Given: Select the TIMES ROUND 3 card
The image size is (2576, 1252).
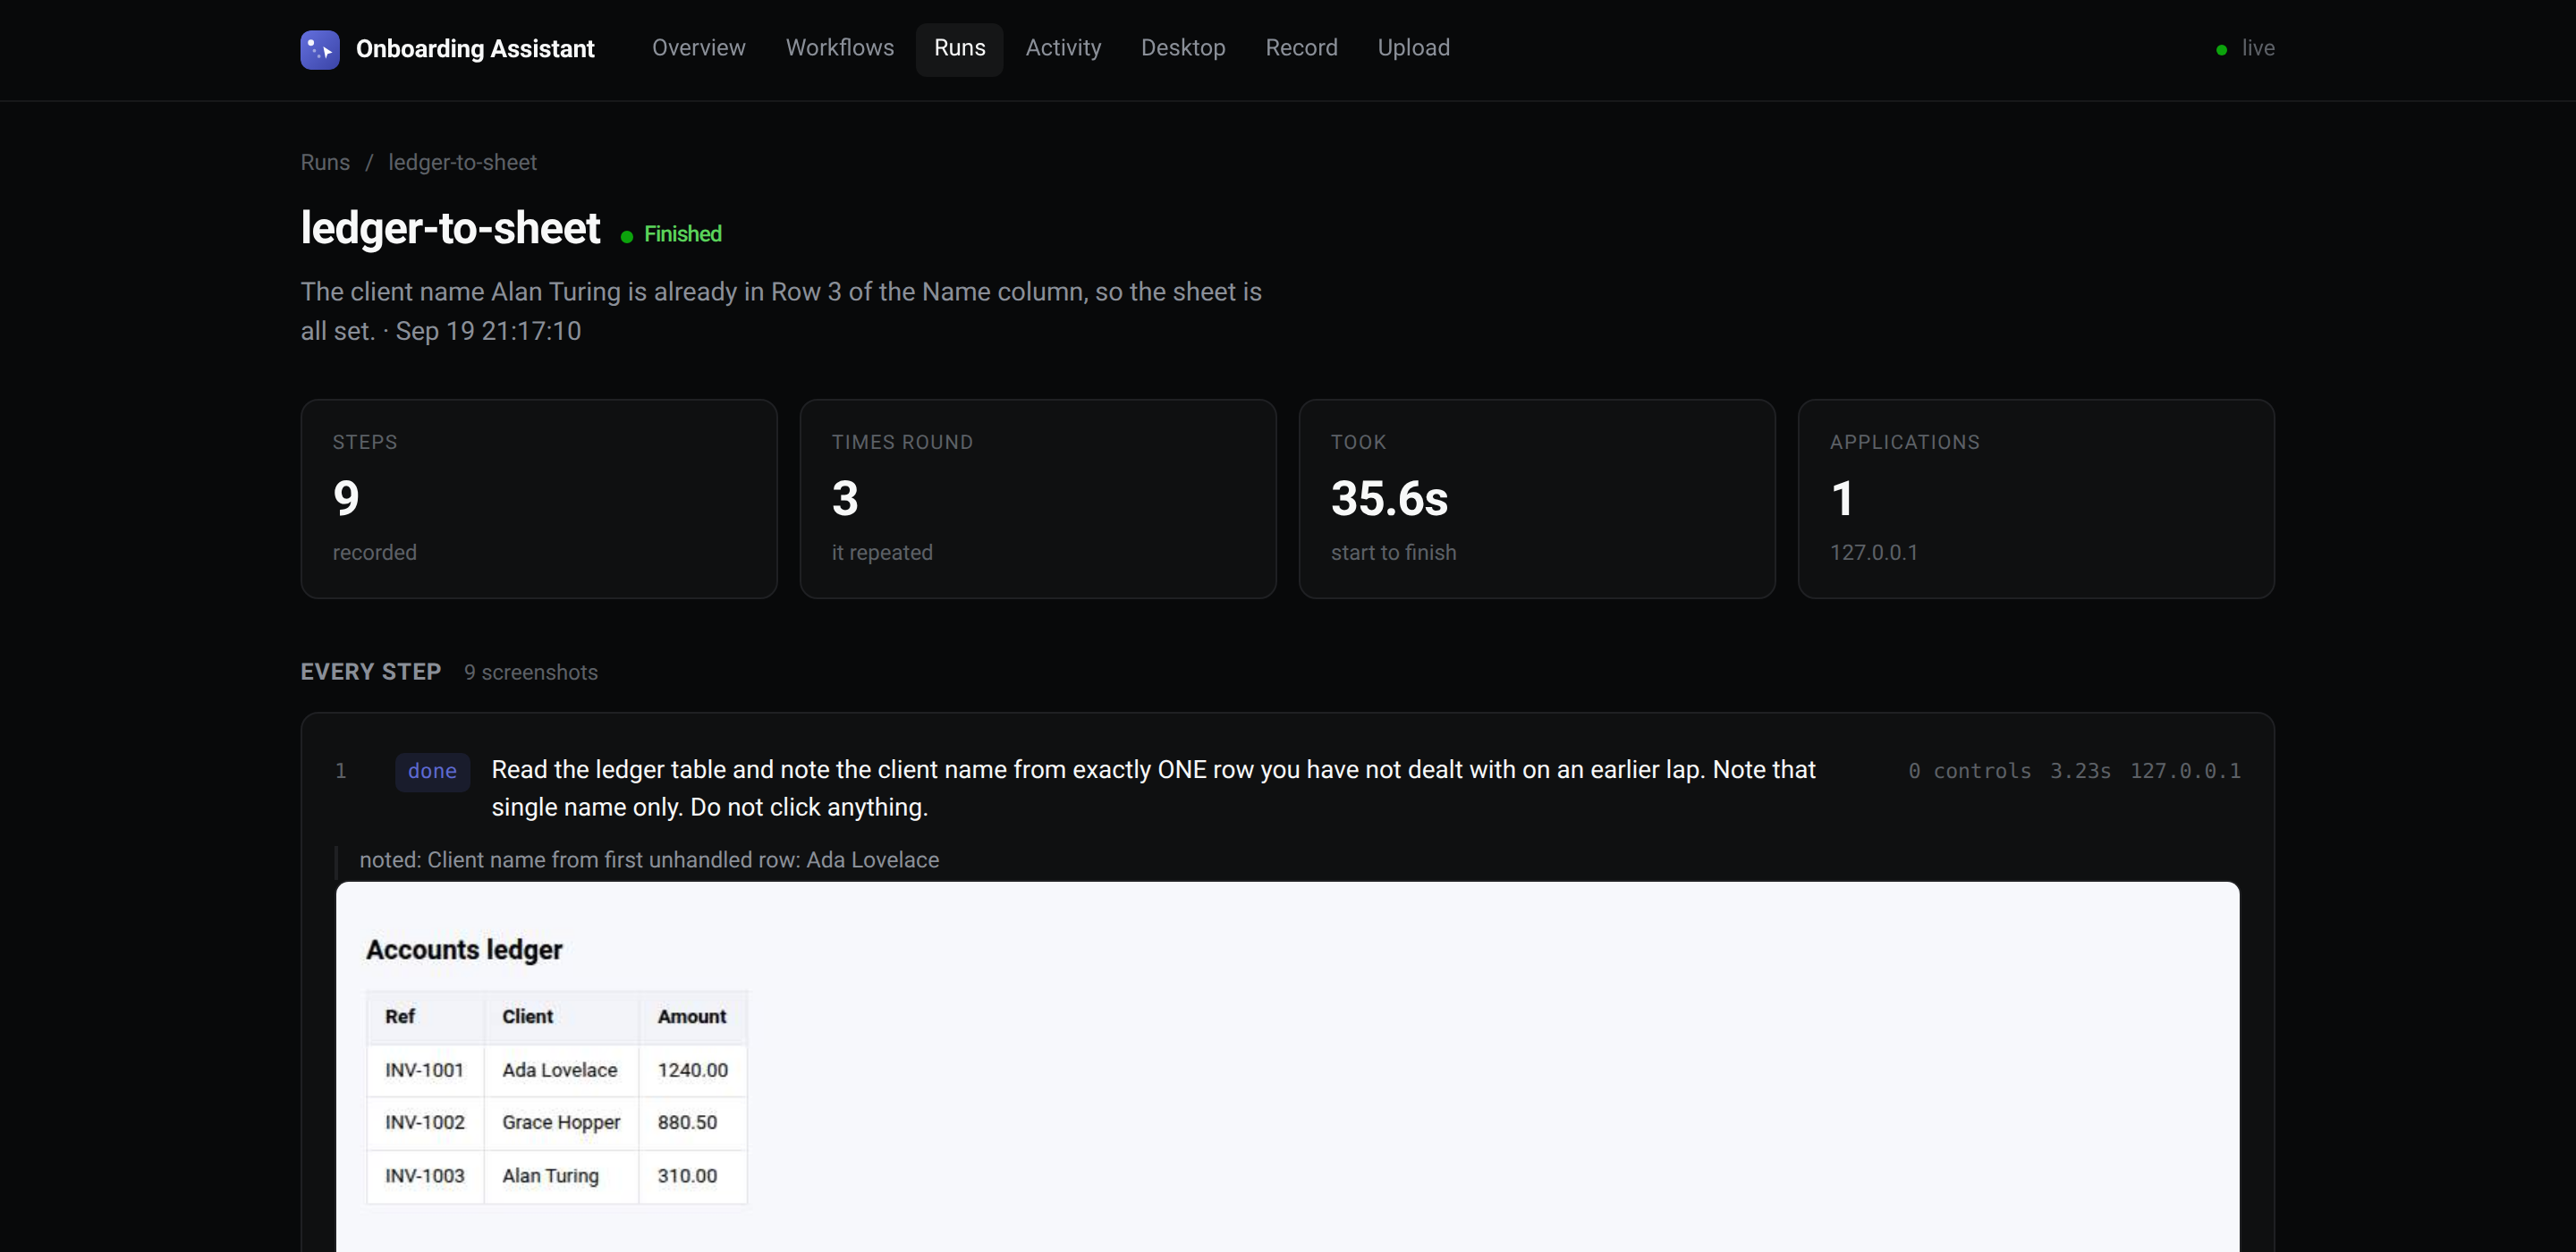Looking at the screenshot, I should click(1038, 499).
